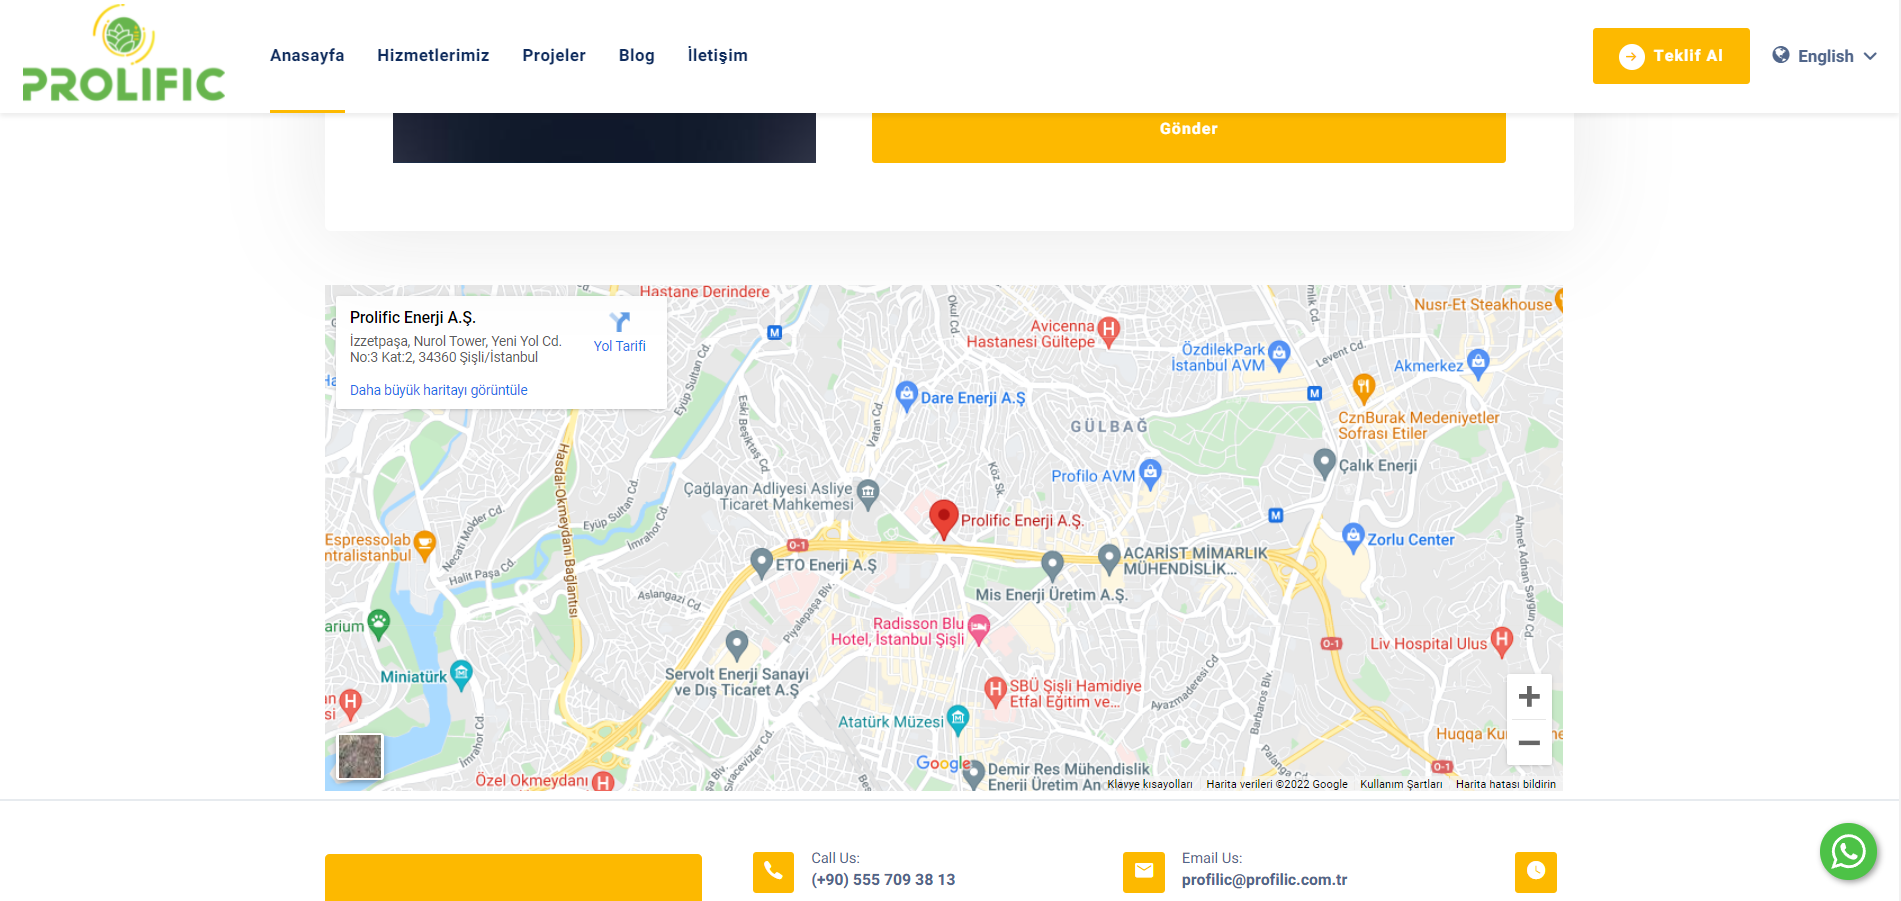Image resolution: width=1901 pixels, height=901 pixels.
Task: Open the Anasayfa menu item
Action: (307, 56)
